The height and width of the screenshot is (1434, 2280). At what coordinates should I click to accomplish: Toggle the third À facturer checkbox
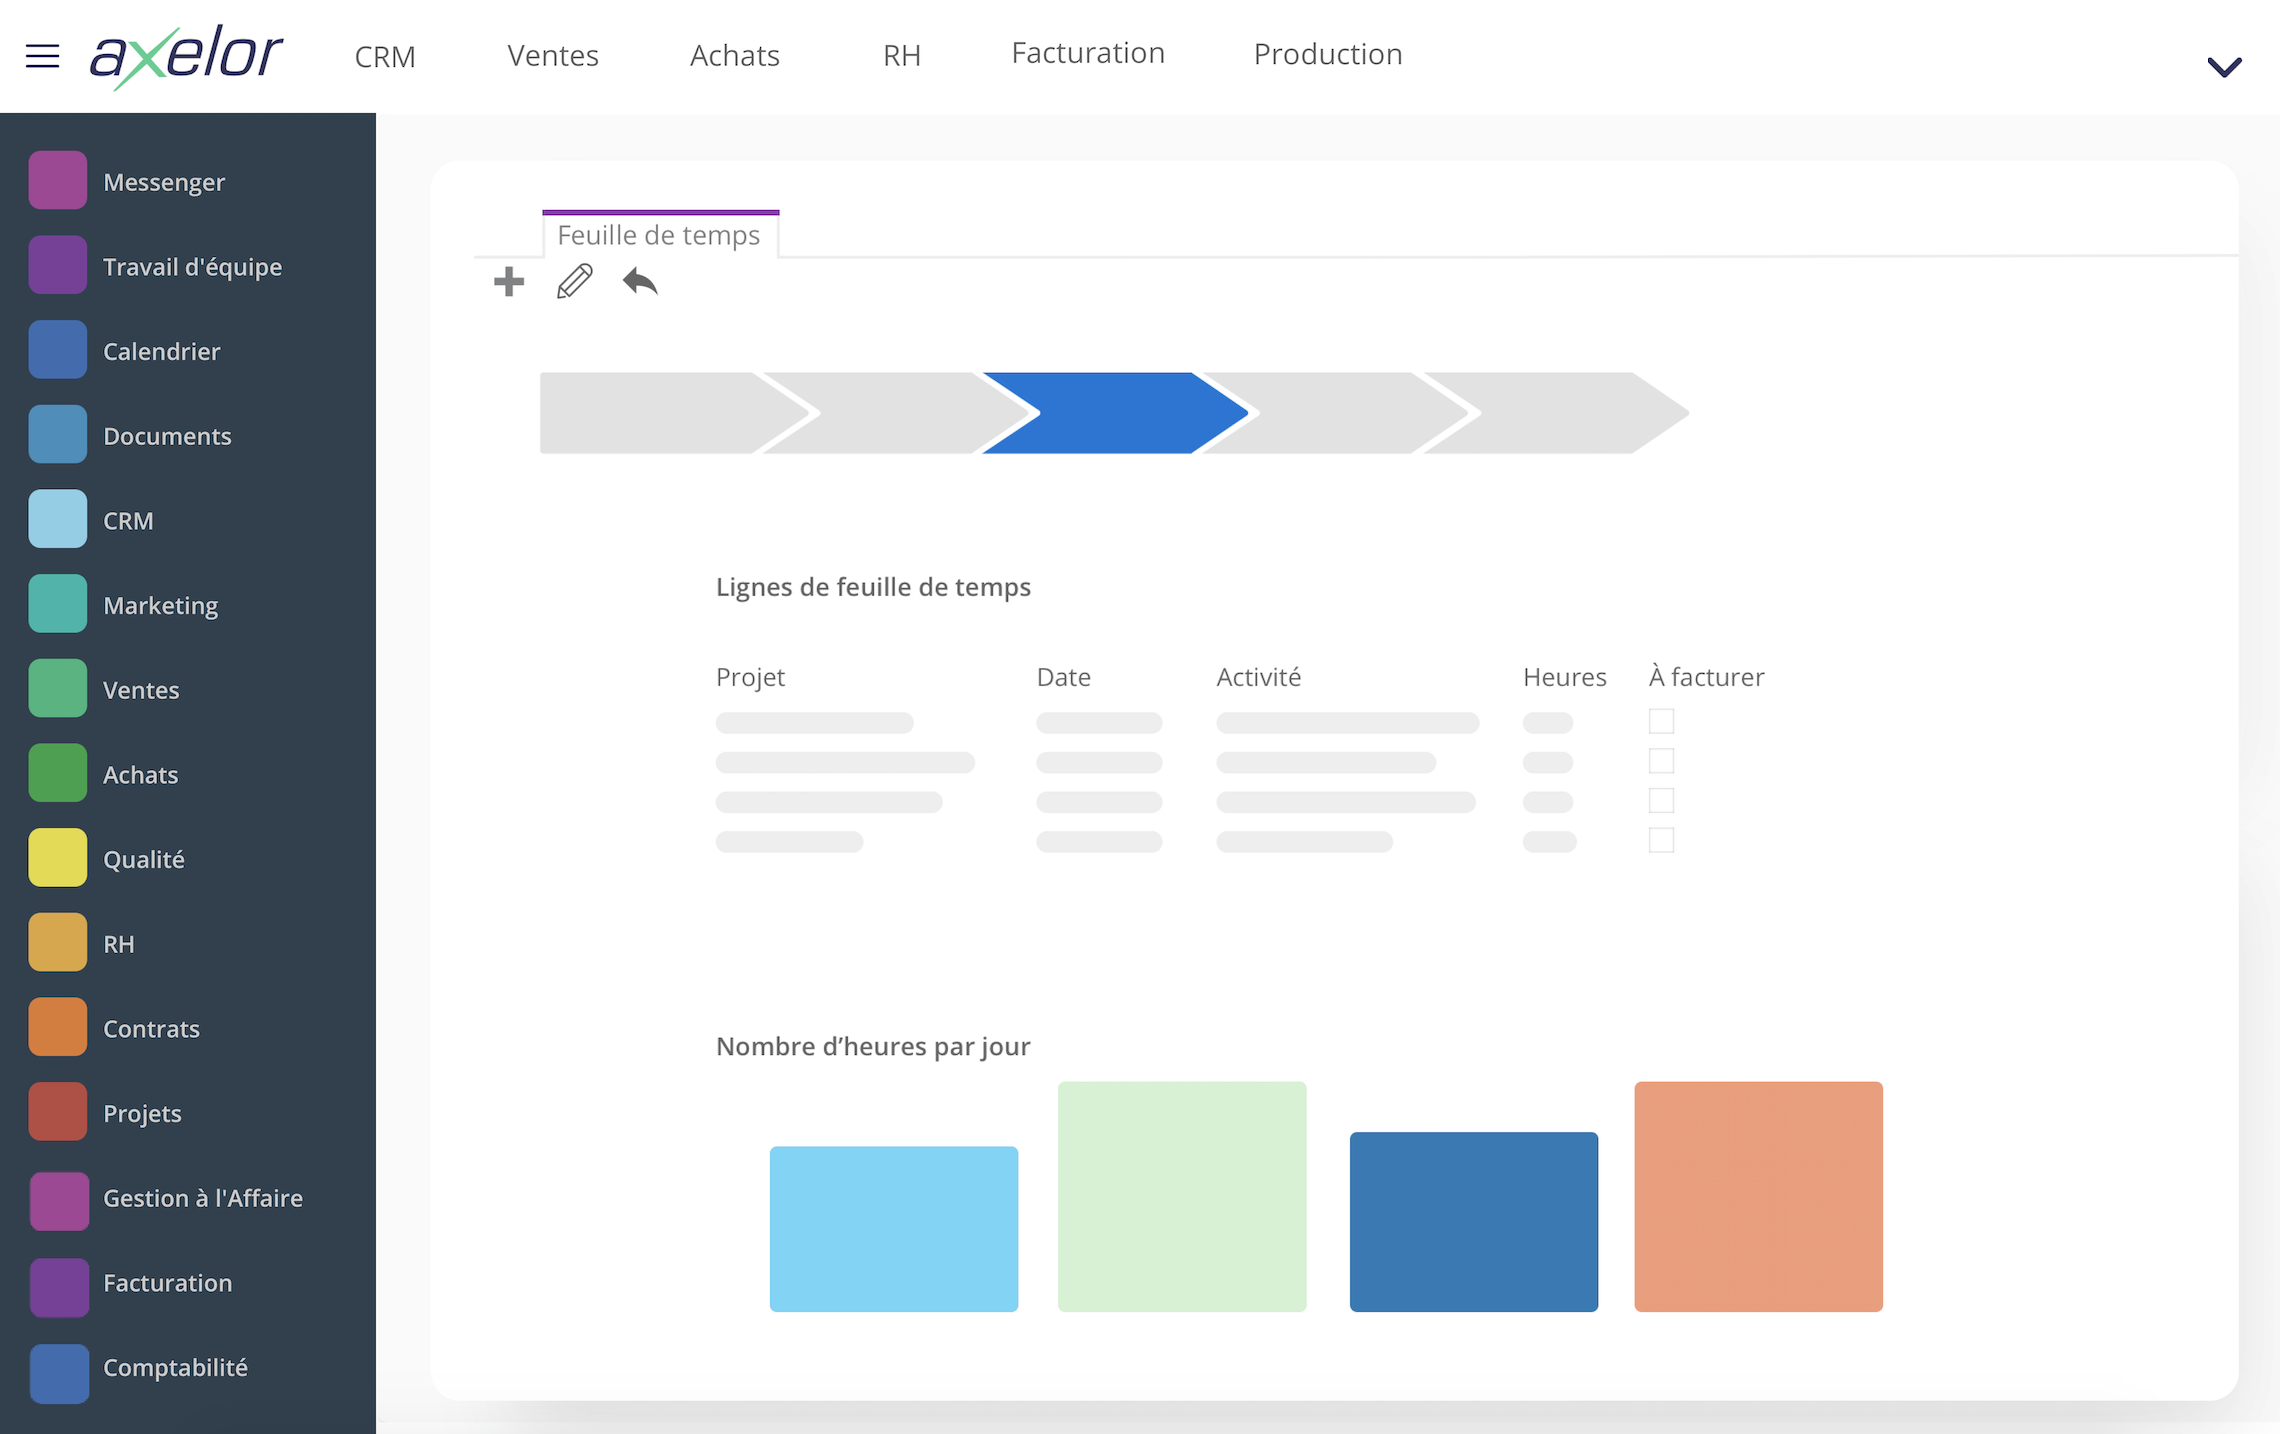click(1660, 801)
